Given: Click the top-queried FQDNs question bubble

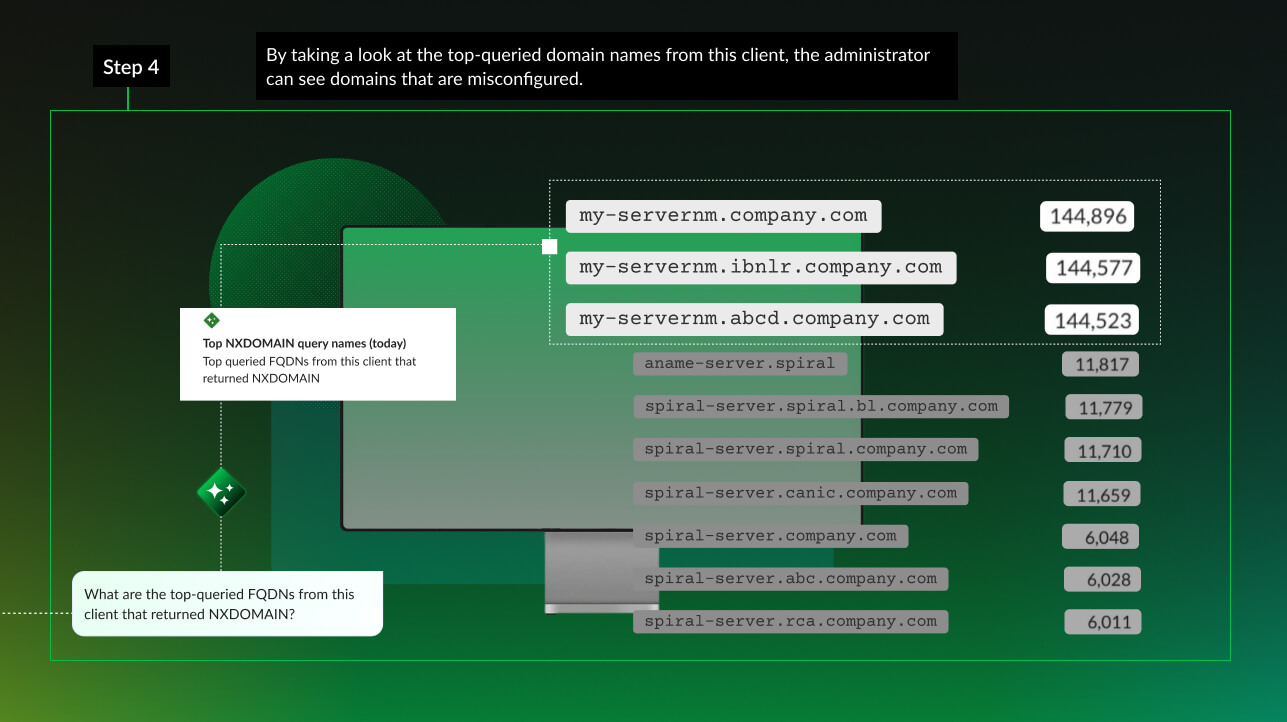Looking at the screenshot, I should [x=227, y=604].
